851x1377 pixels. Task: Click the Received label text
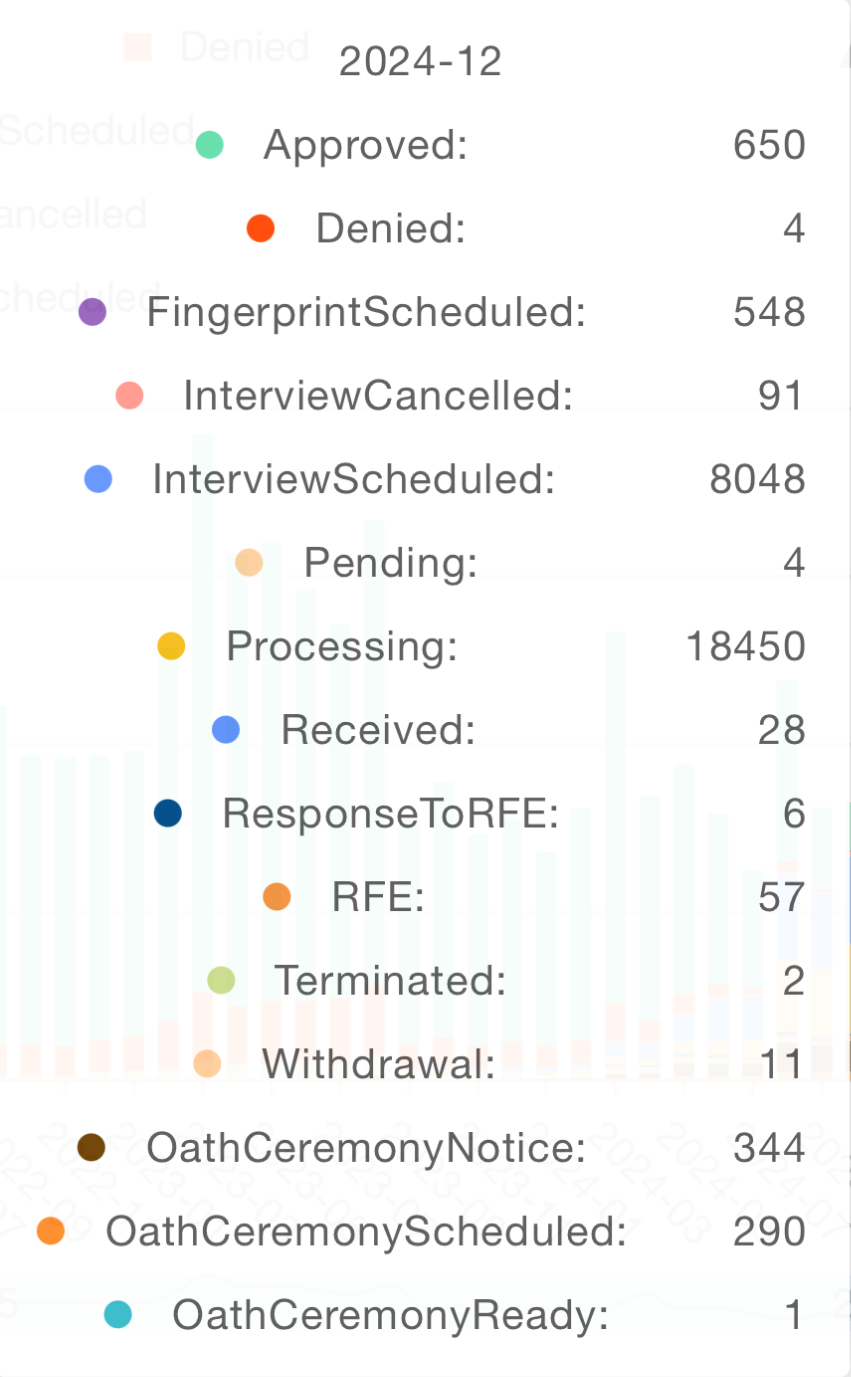(x=378, y=730)
